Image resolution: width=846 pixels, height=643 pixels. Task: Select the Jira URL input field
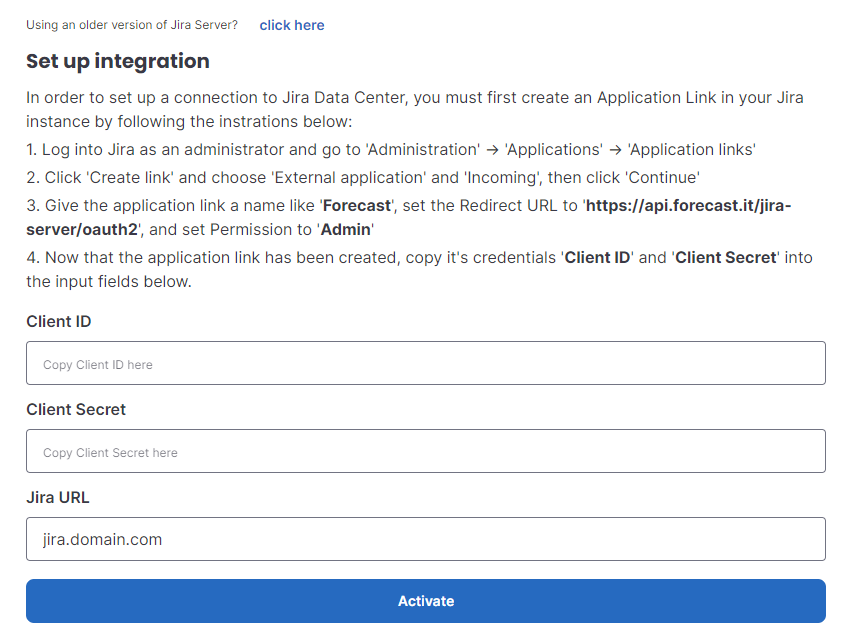(x=426, y=539)
